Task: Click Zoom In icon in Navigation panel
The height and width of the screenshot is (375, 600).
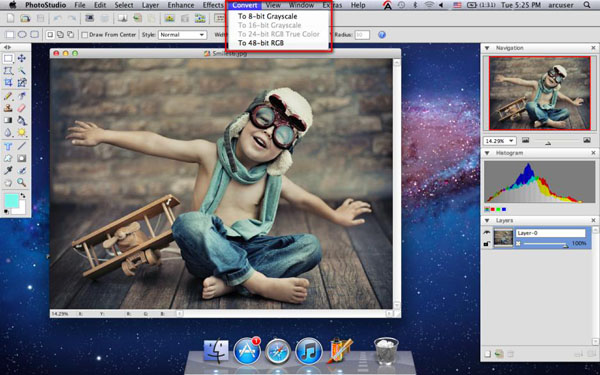Action: 587,140
